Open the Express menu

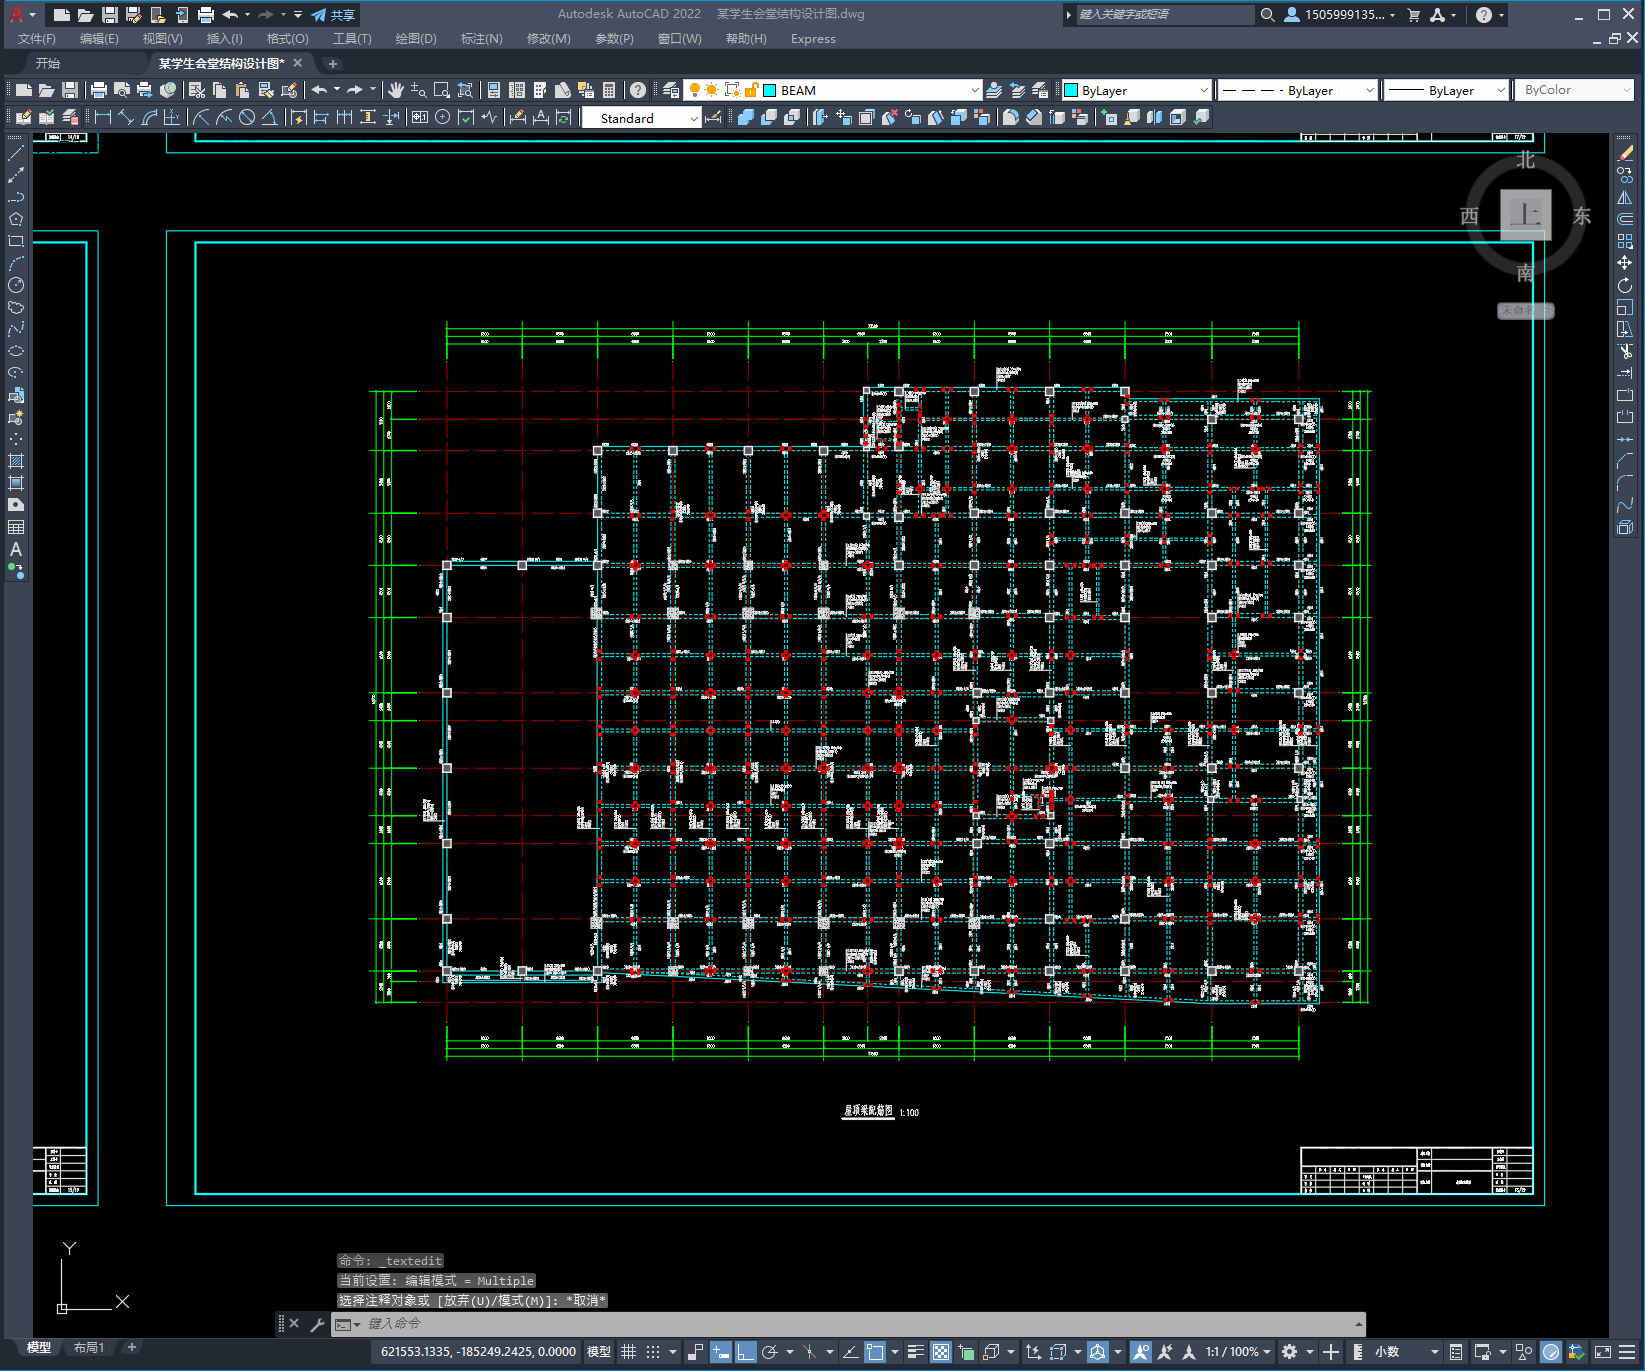click(813, 39)
